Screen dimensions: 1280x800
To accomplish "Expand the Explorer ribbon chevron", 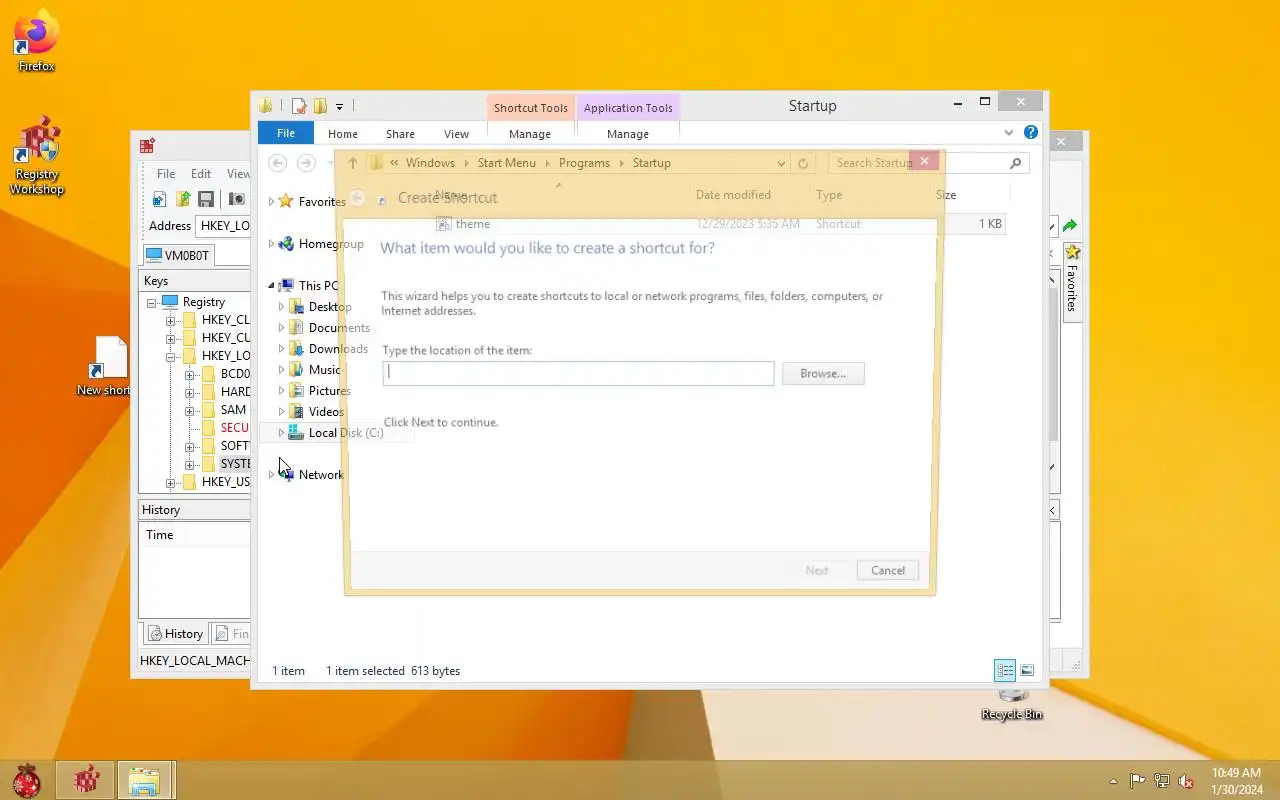I will [x=1009, y=132].
